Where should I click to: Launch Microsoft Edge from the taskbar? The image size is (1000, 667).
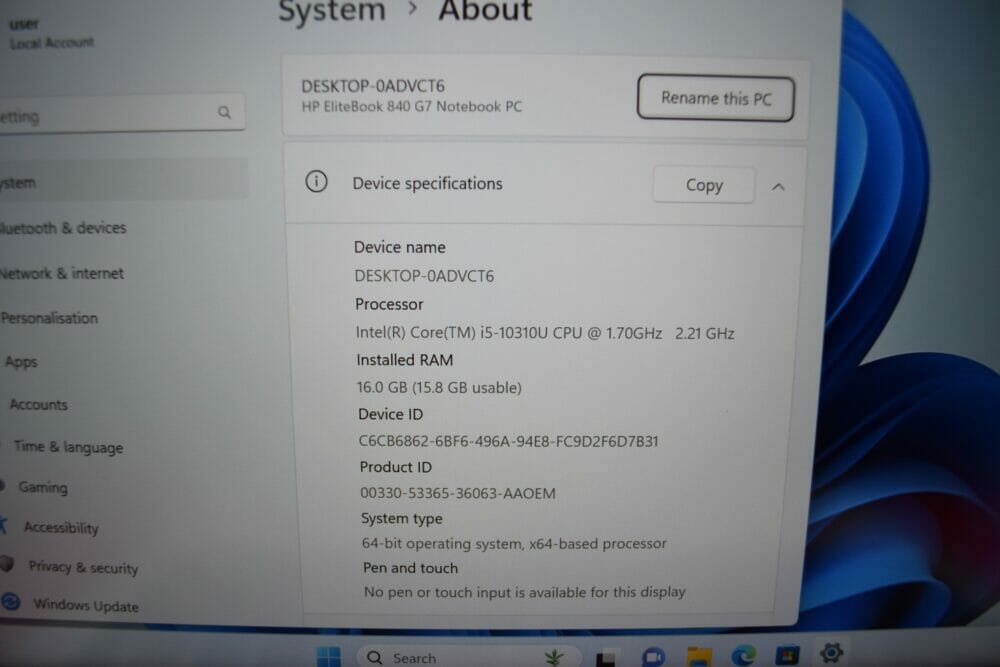click(x=743, y=656)
